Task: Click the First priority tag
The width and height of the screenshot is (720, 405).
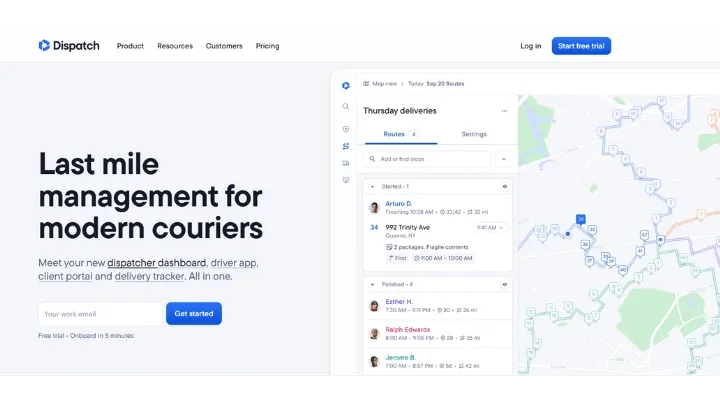Action: coord(398,258)
